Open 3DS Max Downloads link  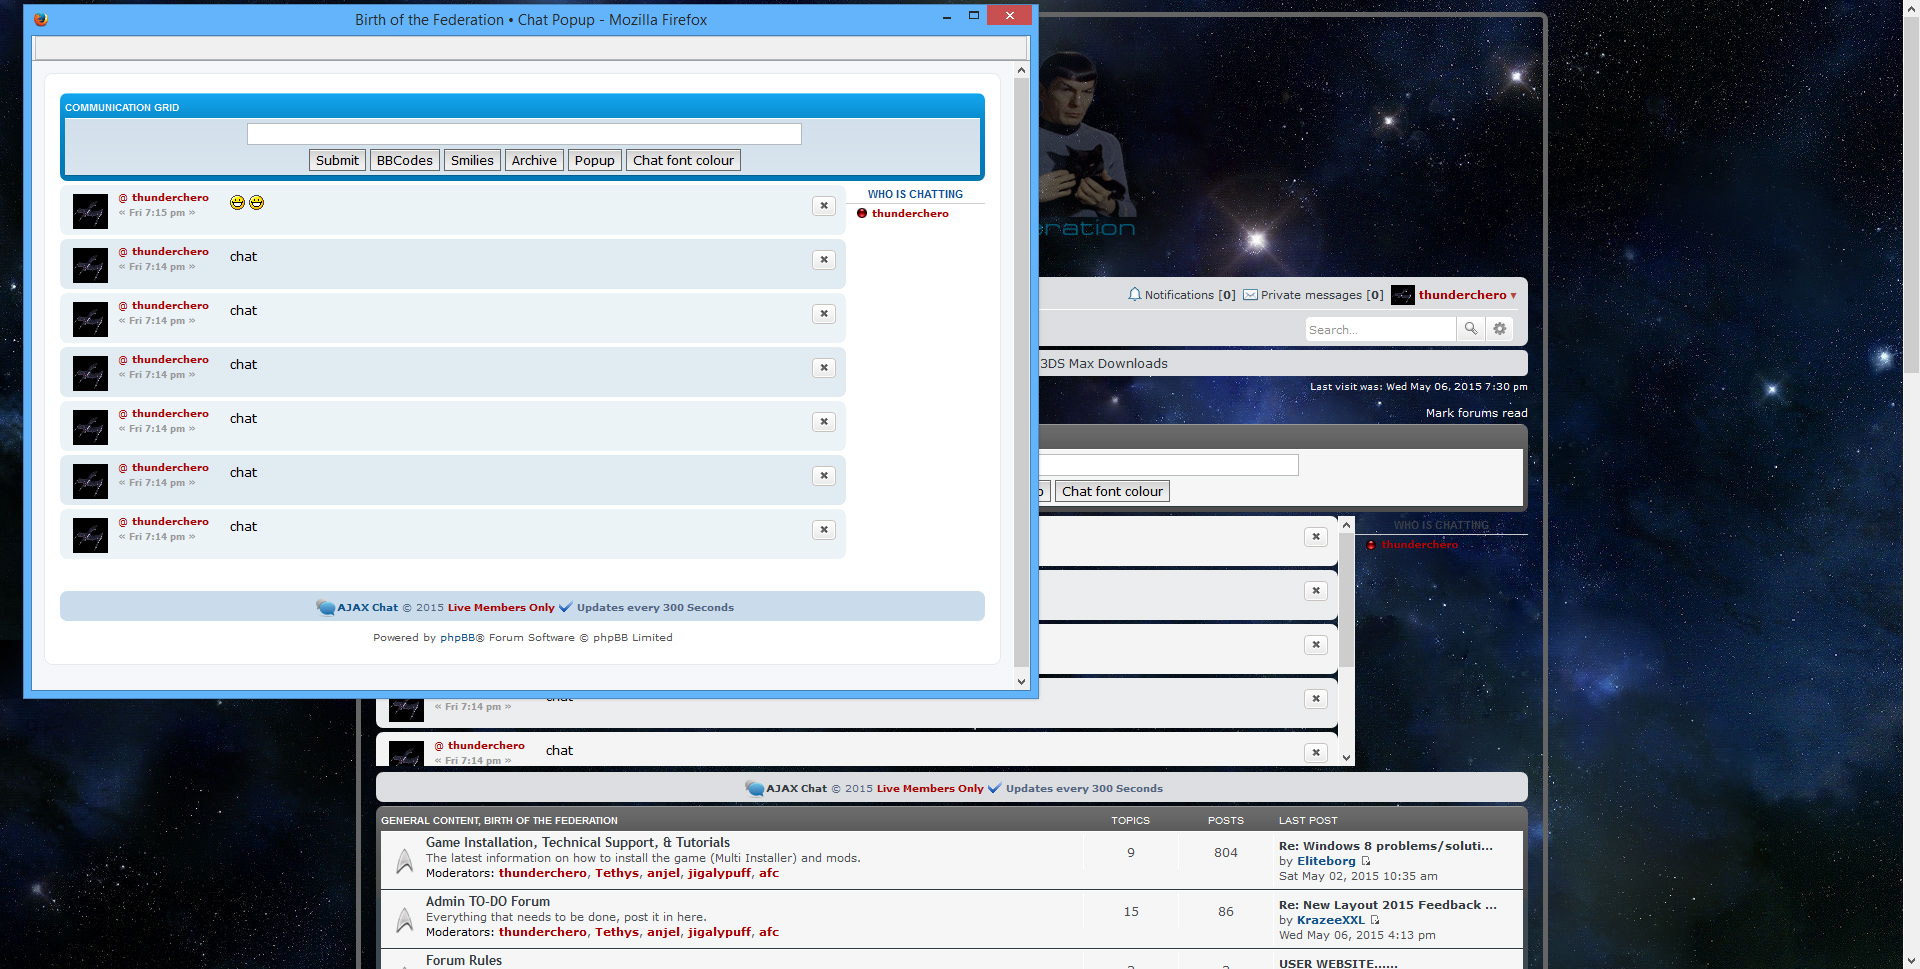coord(1104,364)
